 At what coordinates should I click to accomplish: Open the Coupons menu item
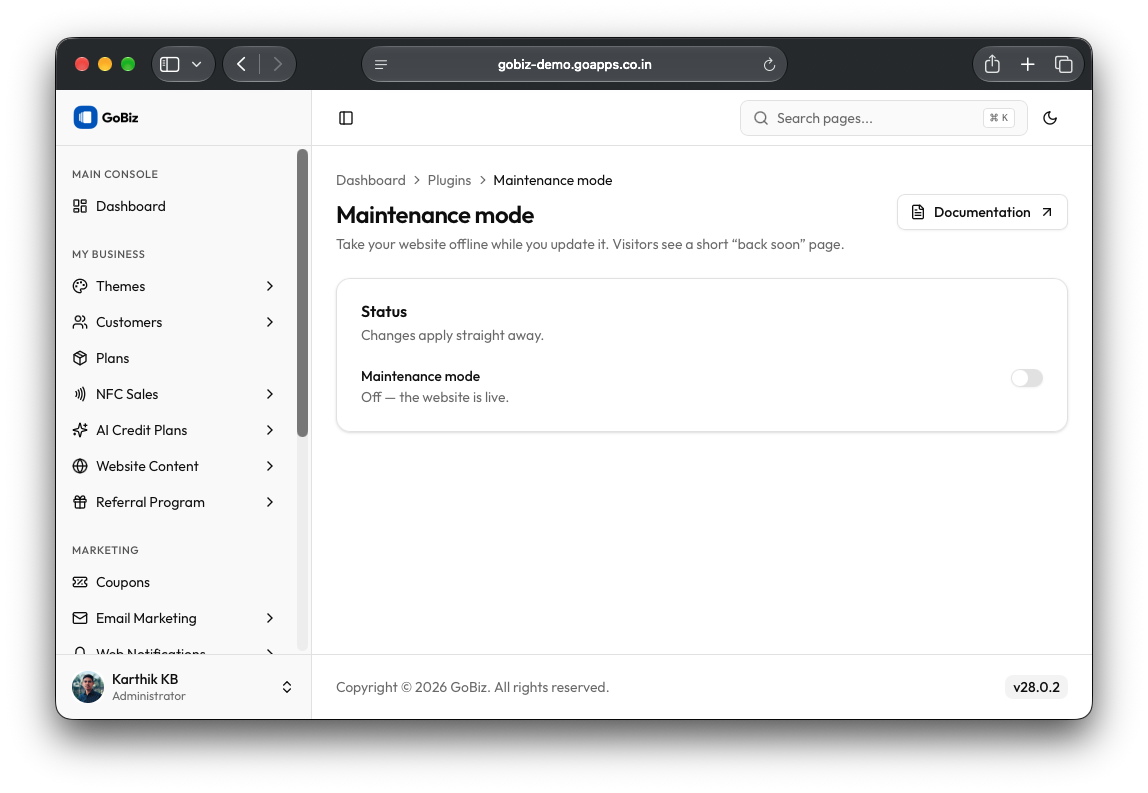[174, 582]
